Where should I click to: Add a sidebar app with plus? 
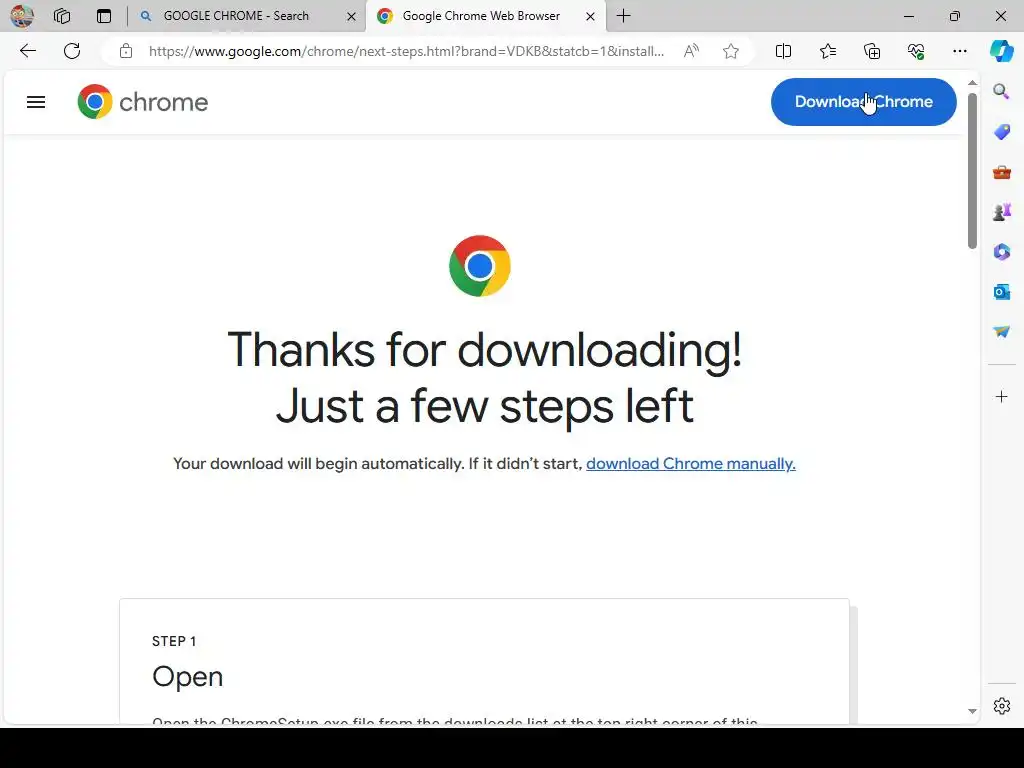1001,396
